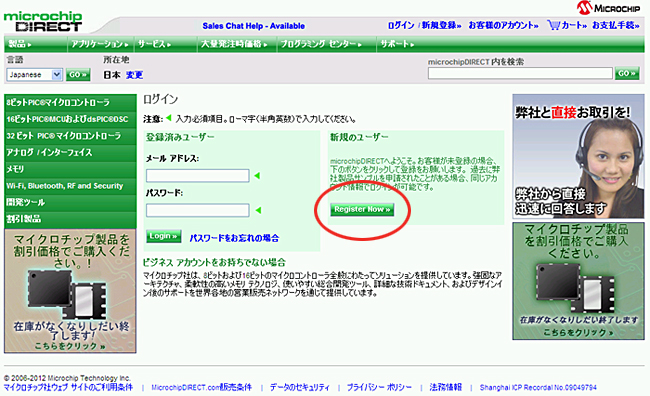Click the 登録済みユーザー heading
This screenshot has width=650, height=396.
(x=180, y=137)
